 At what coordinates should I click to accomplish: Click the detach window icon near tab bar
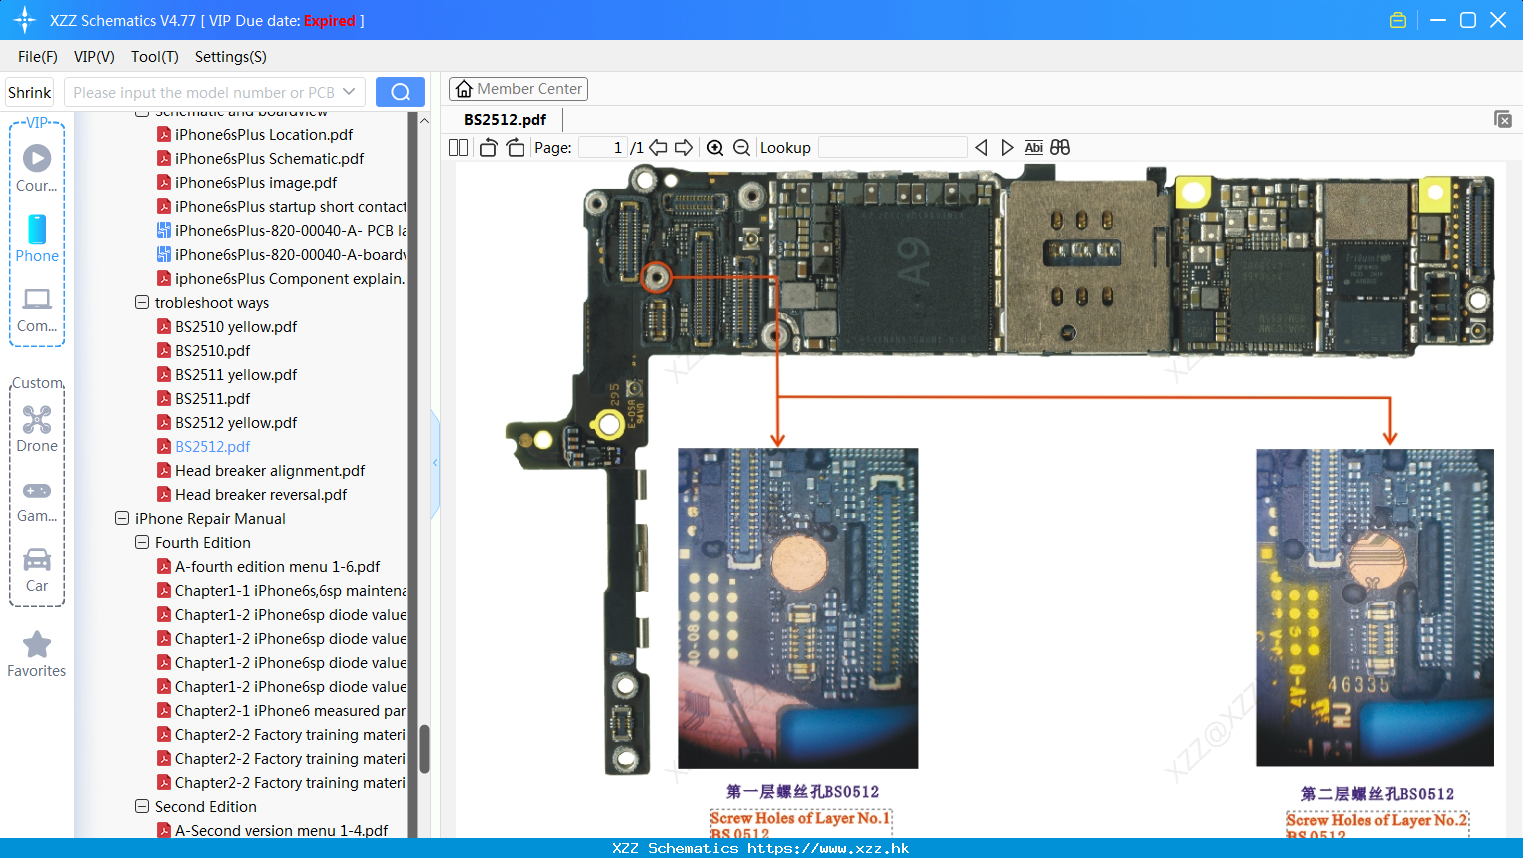click(x=1502, y=119)
